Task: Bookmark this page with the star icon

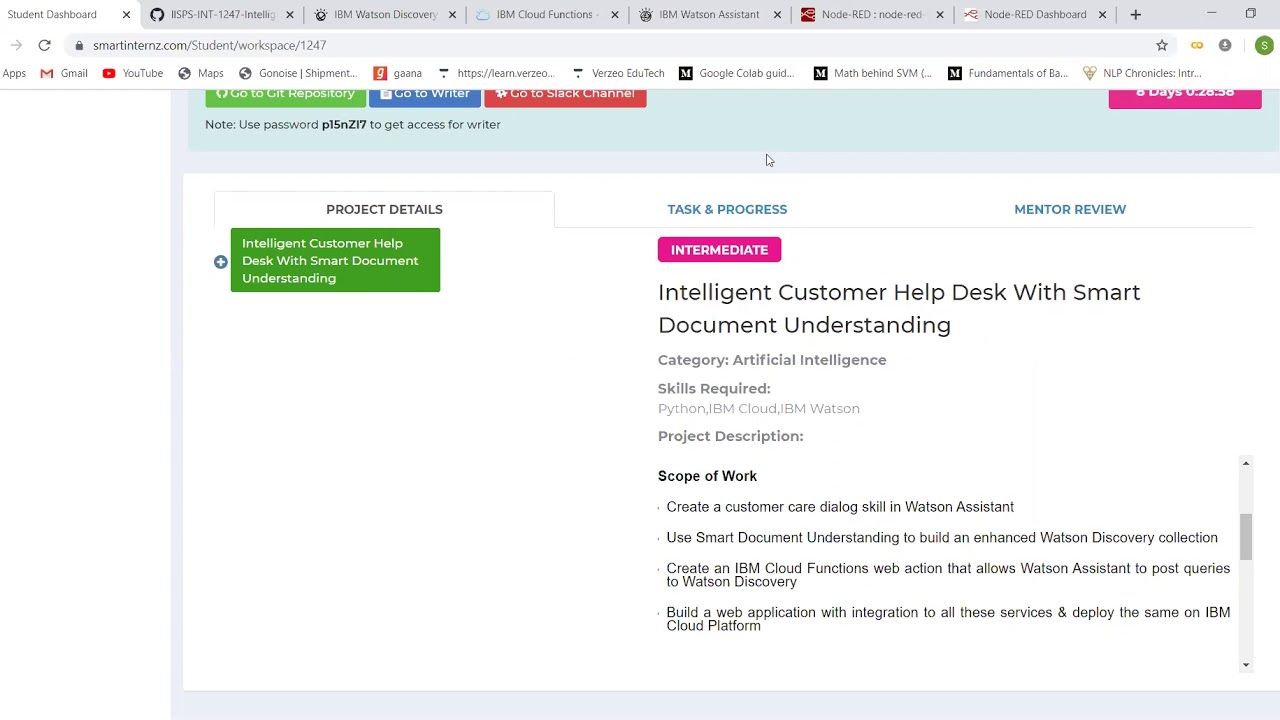Action: [1162, 45]
